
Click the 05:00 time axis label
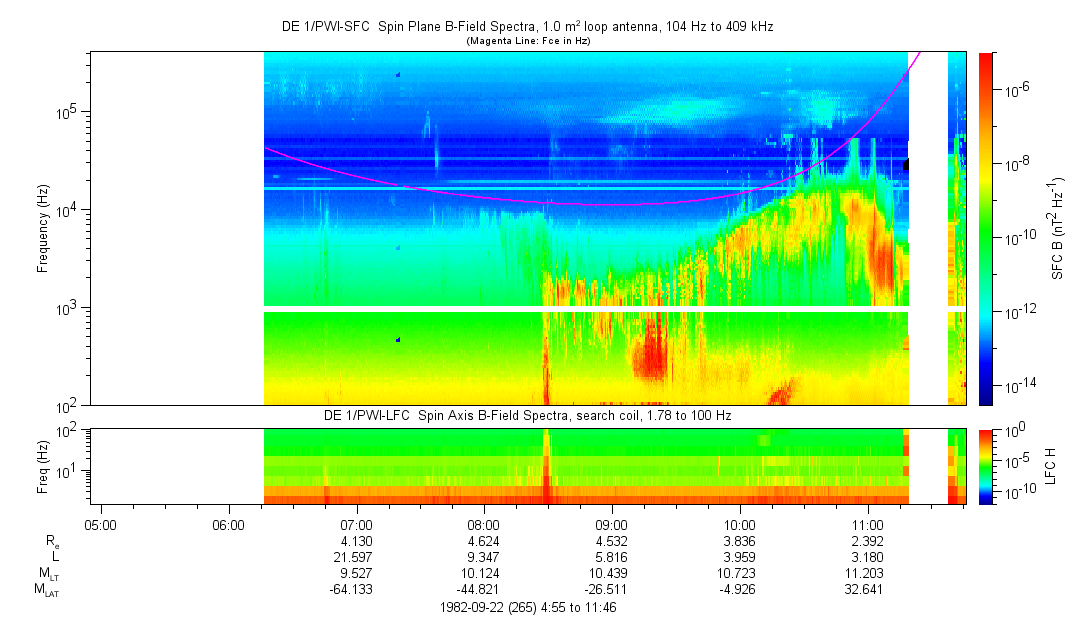(x=101, y=525)
